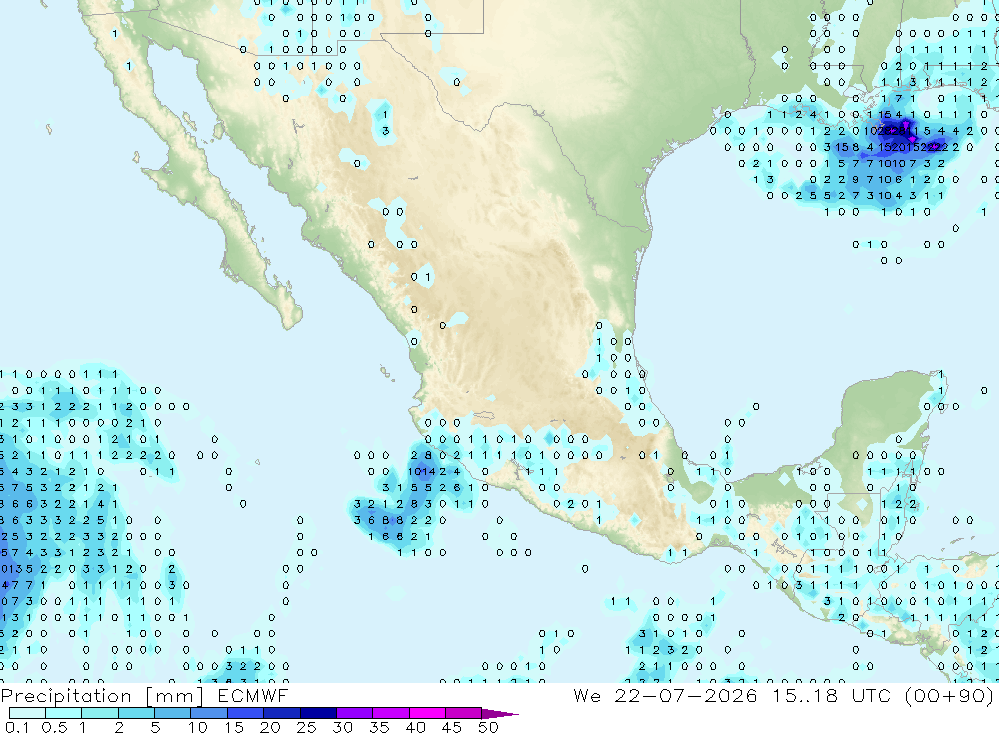Click the "30" legend scale label
Screen dimensions: 1000x733
click(342, 727)
